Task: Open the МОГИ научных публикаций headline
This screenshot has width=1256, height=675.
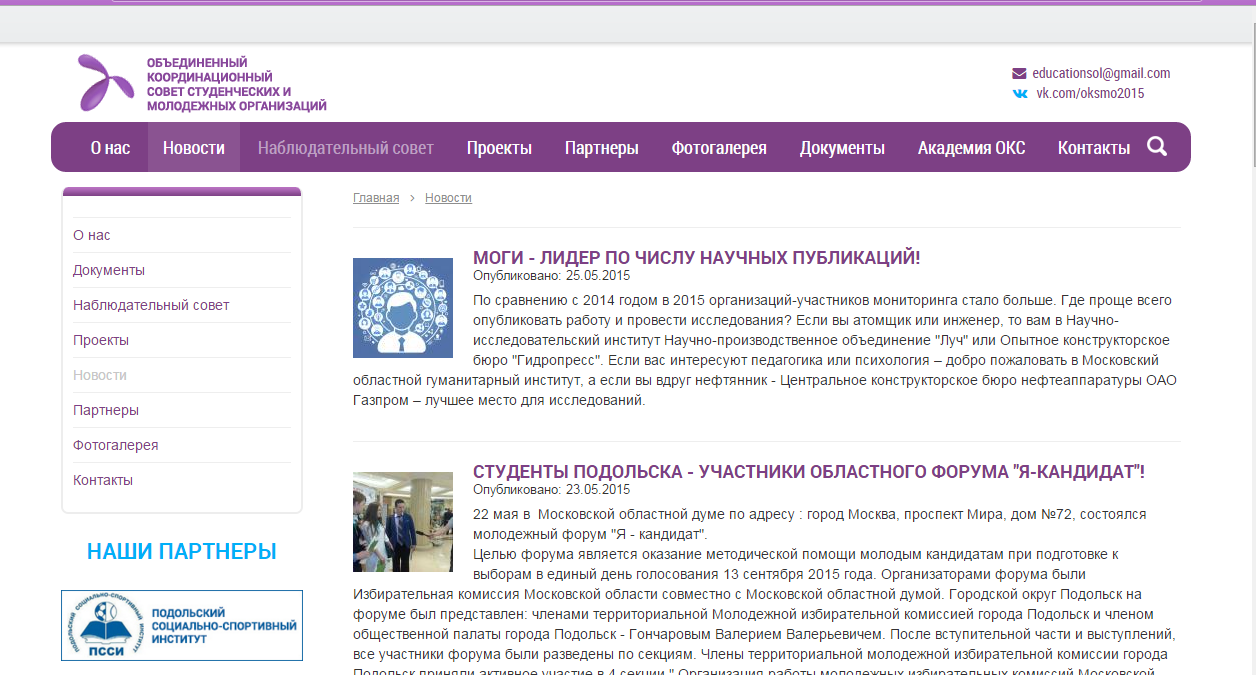Action: coord(696,258)
